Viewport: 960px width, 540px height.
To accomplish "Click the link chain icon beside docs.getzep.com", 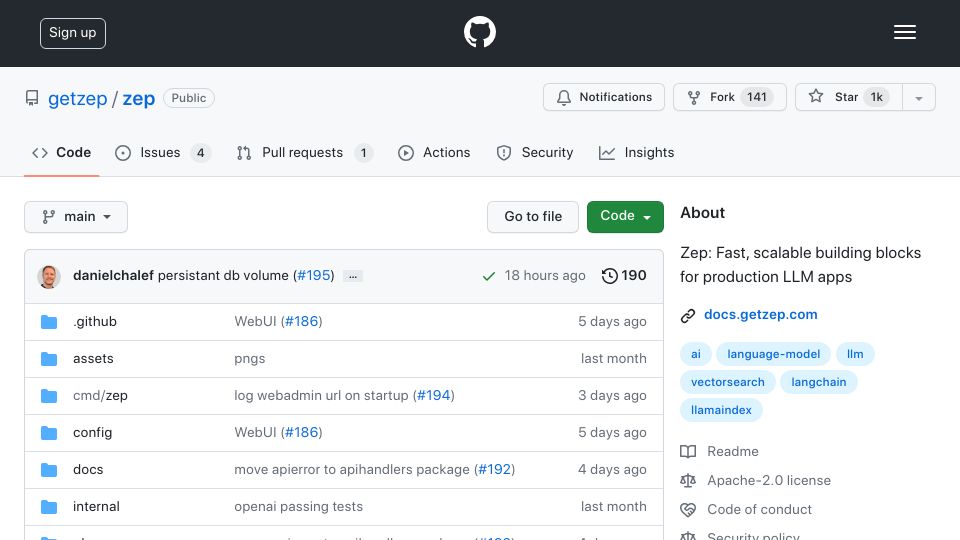I will pyautogui.click(x=688, y=315).
